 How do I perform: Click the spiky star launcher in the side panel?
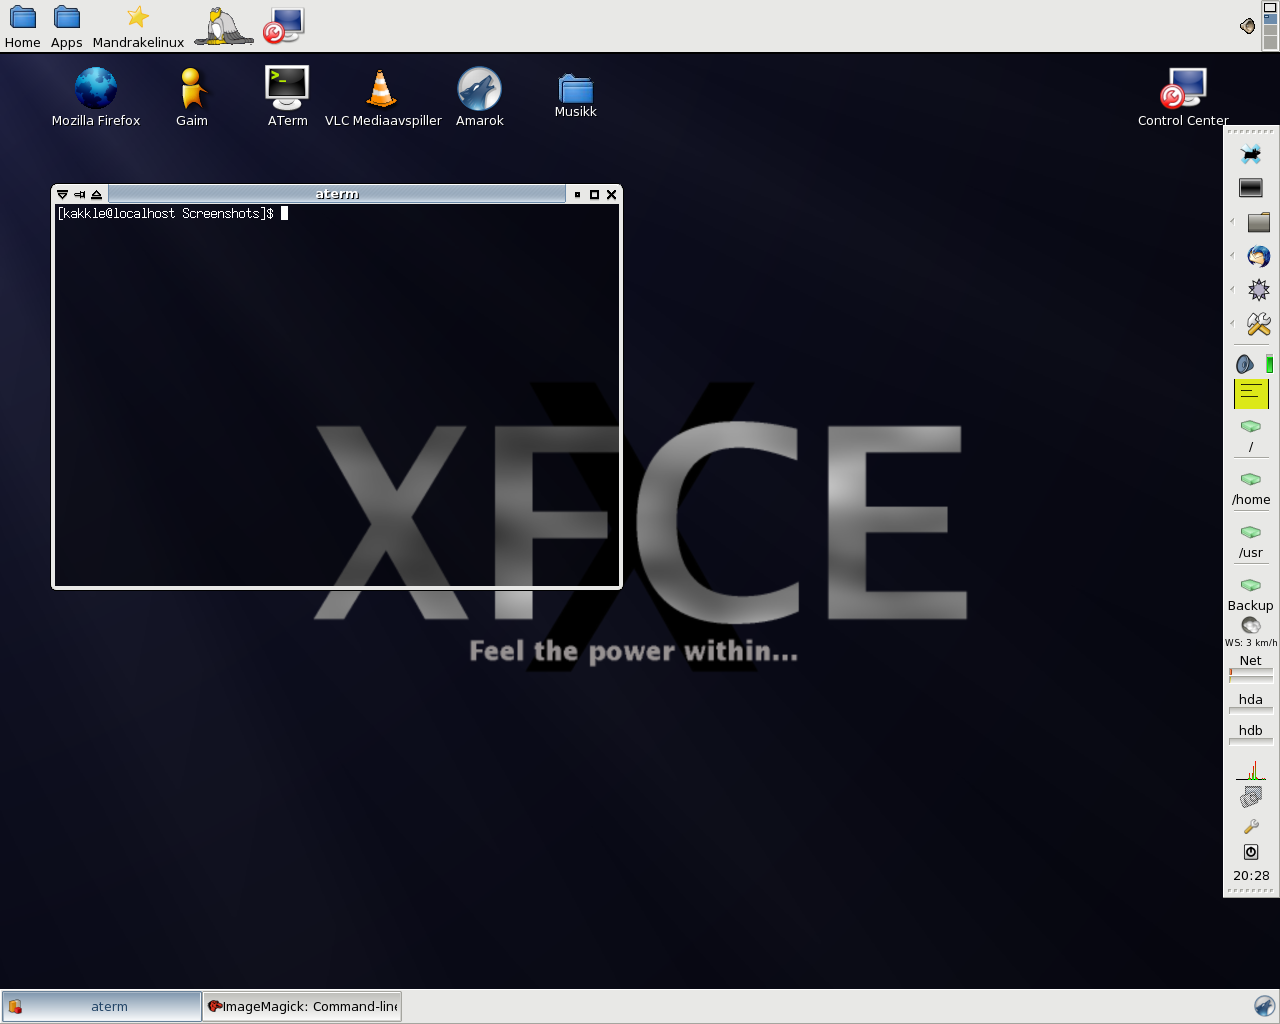(1259, 290)
